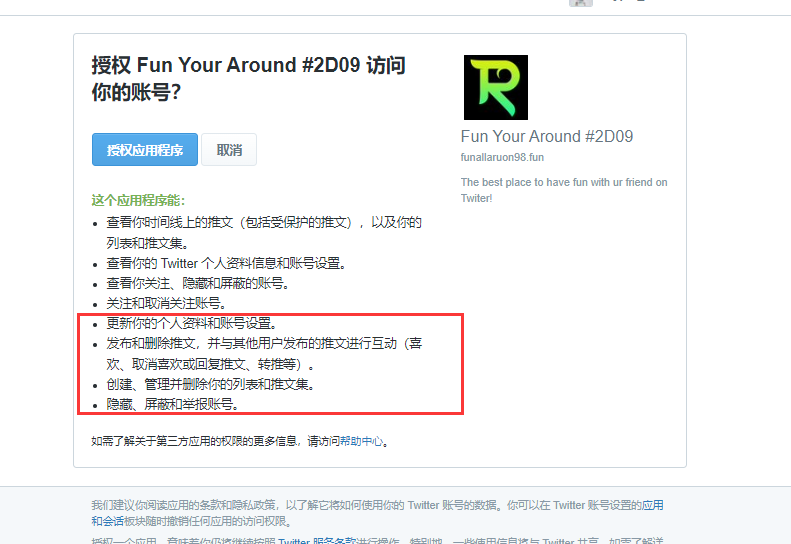Click the 创建、管理并删除你的列表和推文集 line
This screenshot has width=791, height=544.
211,384
